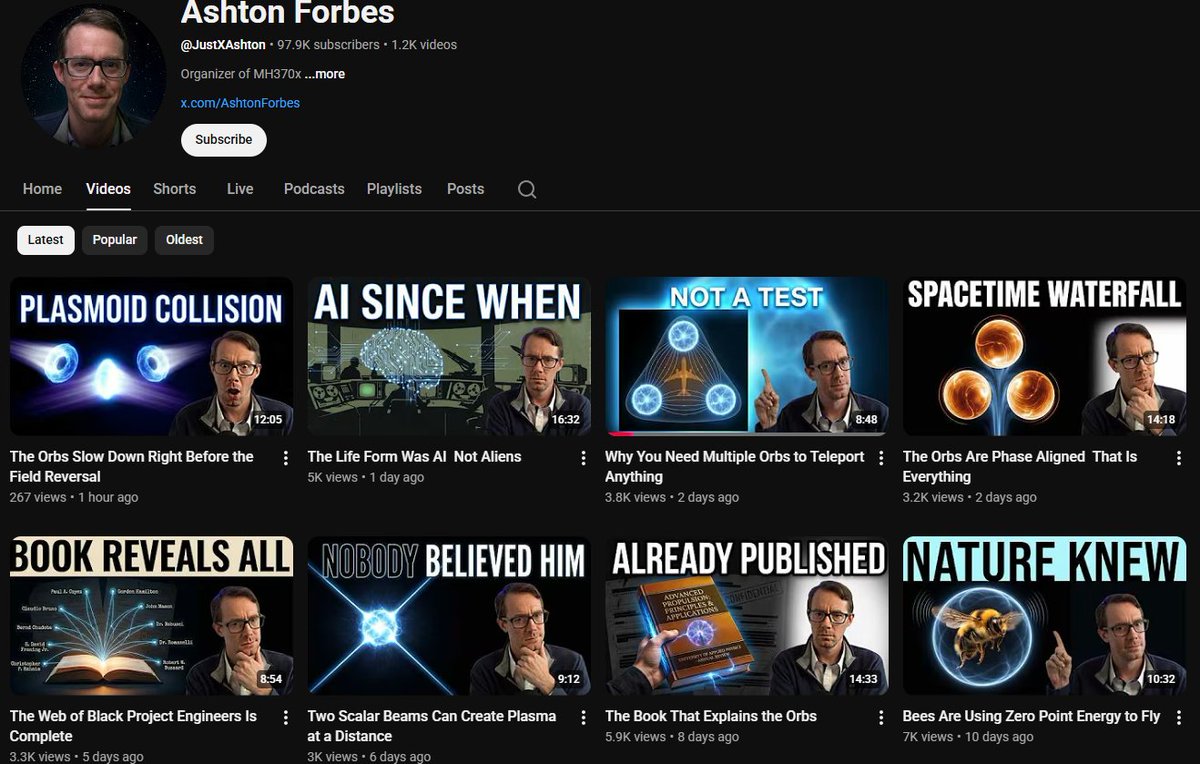Viewport: 1200px width, 764px height.
Task: Sort videos by Popular
Action: click(x=115, y=240)
